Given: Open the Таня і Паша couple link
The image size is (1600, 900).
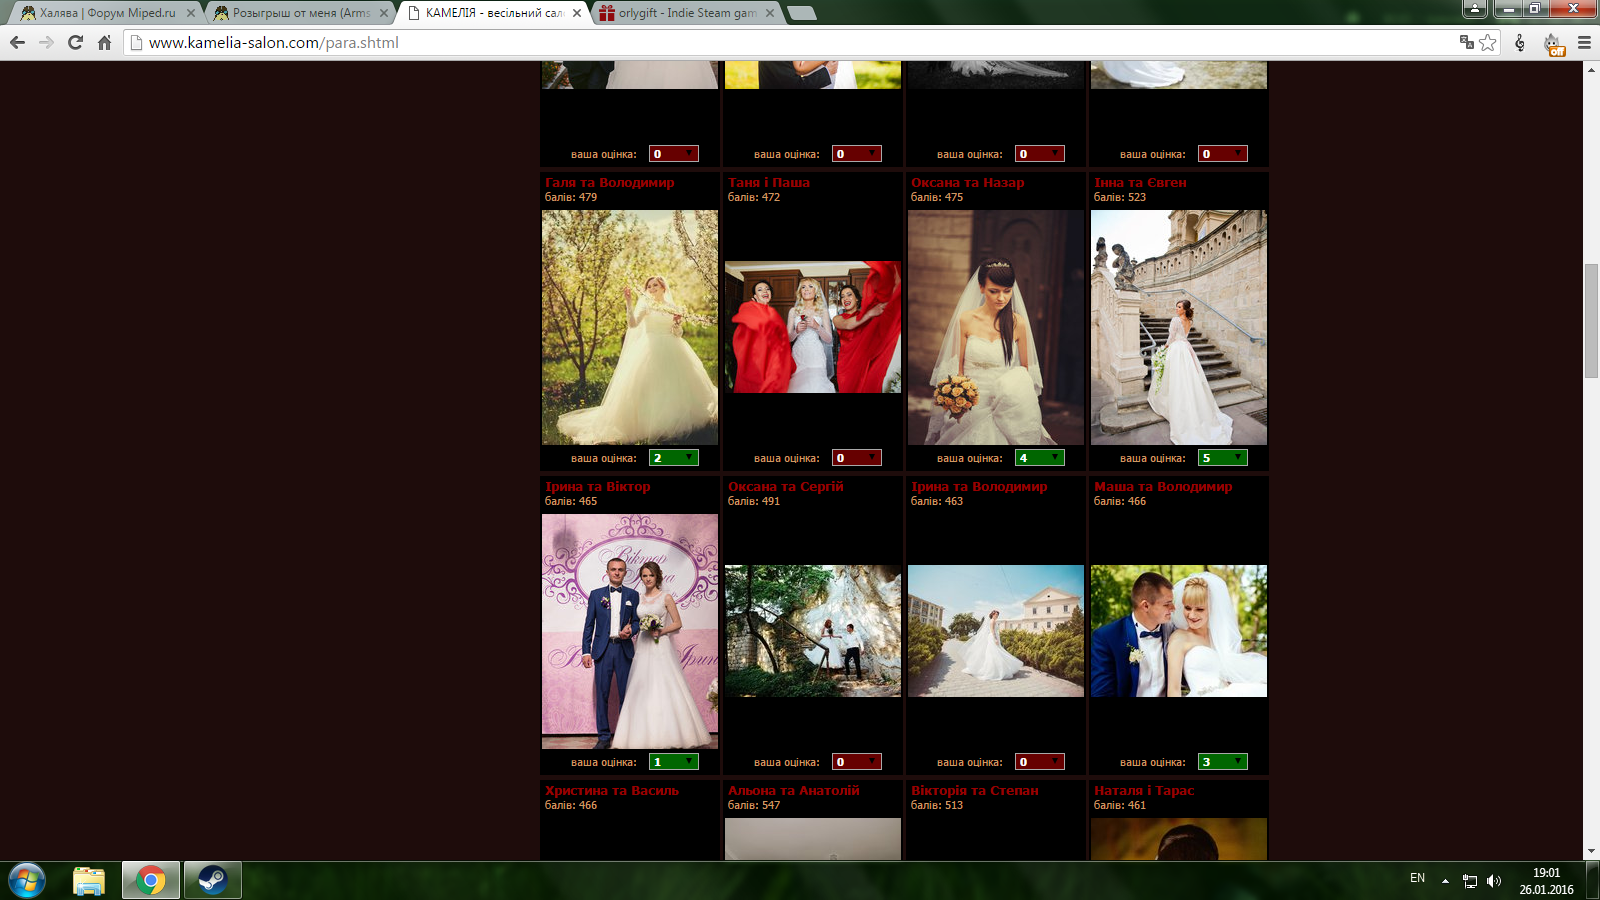Looking at the screenshot, I should coord(769,183).
